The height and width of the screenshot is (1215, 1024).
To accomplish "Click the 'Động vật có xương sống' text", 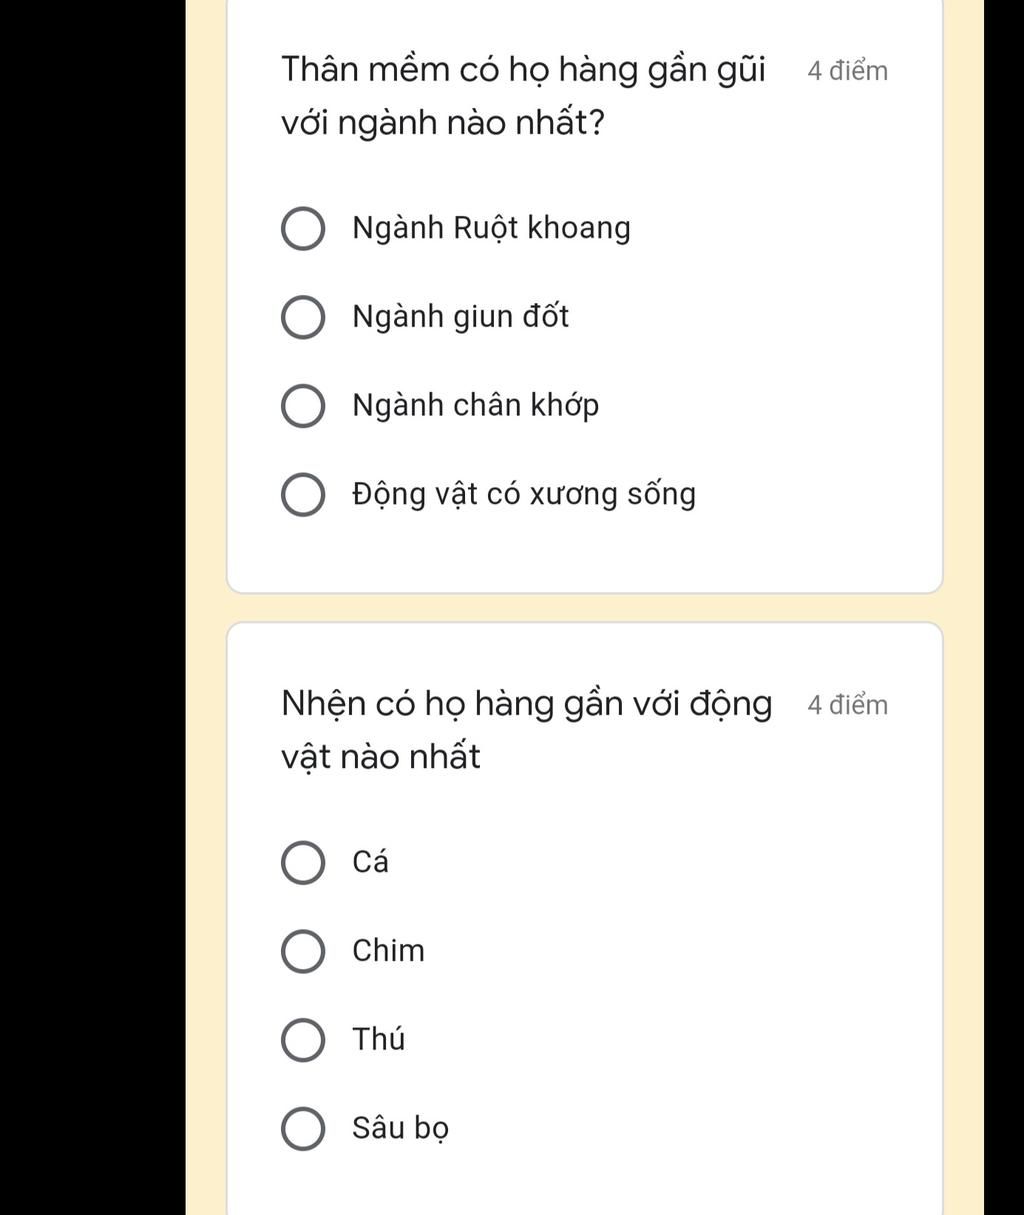I will pyautogui.click(x=523, y=494).
